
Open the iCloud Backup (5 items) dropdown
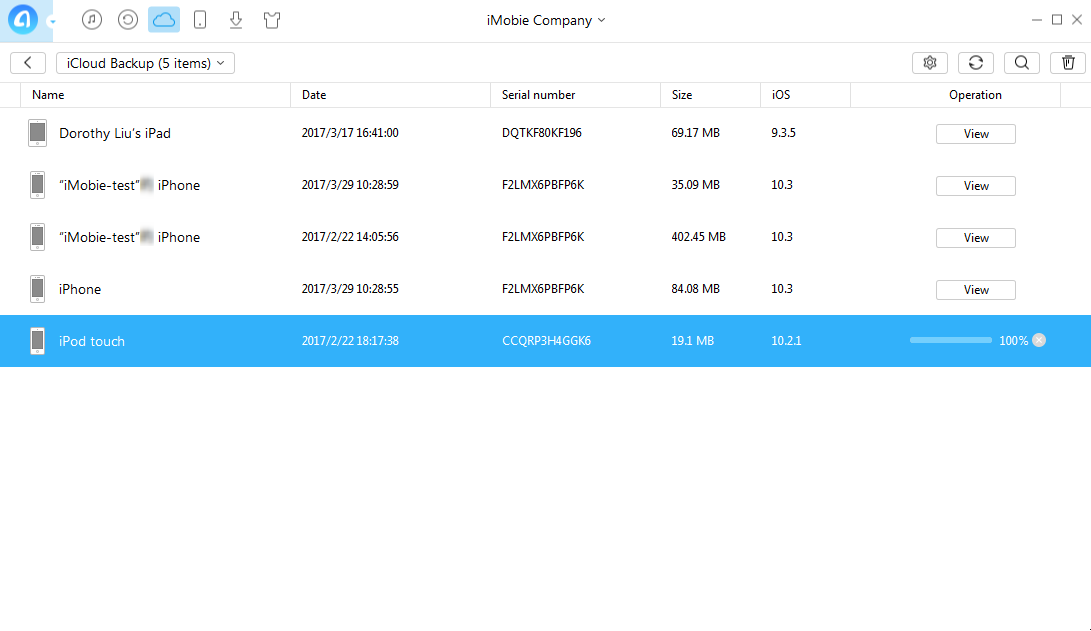pos(145,63)
